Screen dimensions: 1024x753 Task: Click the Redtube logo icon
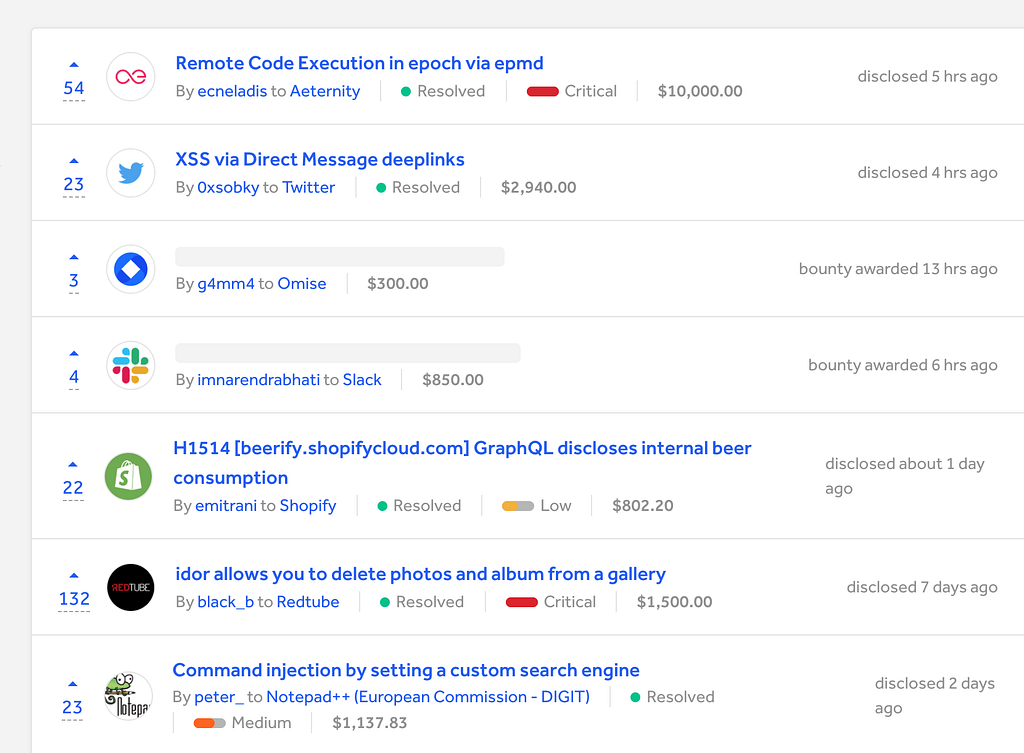[x=130, y=587]
